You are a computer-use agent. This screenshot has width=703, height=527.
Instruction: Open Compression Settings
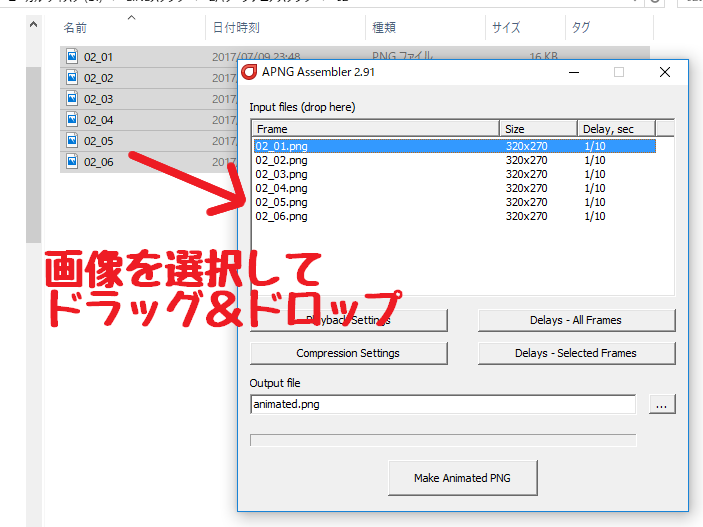(x=348, y=353)
